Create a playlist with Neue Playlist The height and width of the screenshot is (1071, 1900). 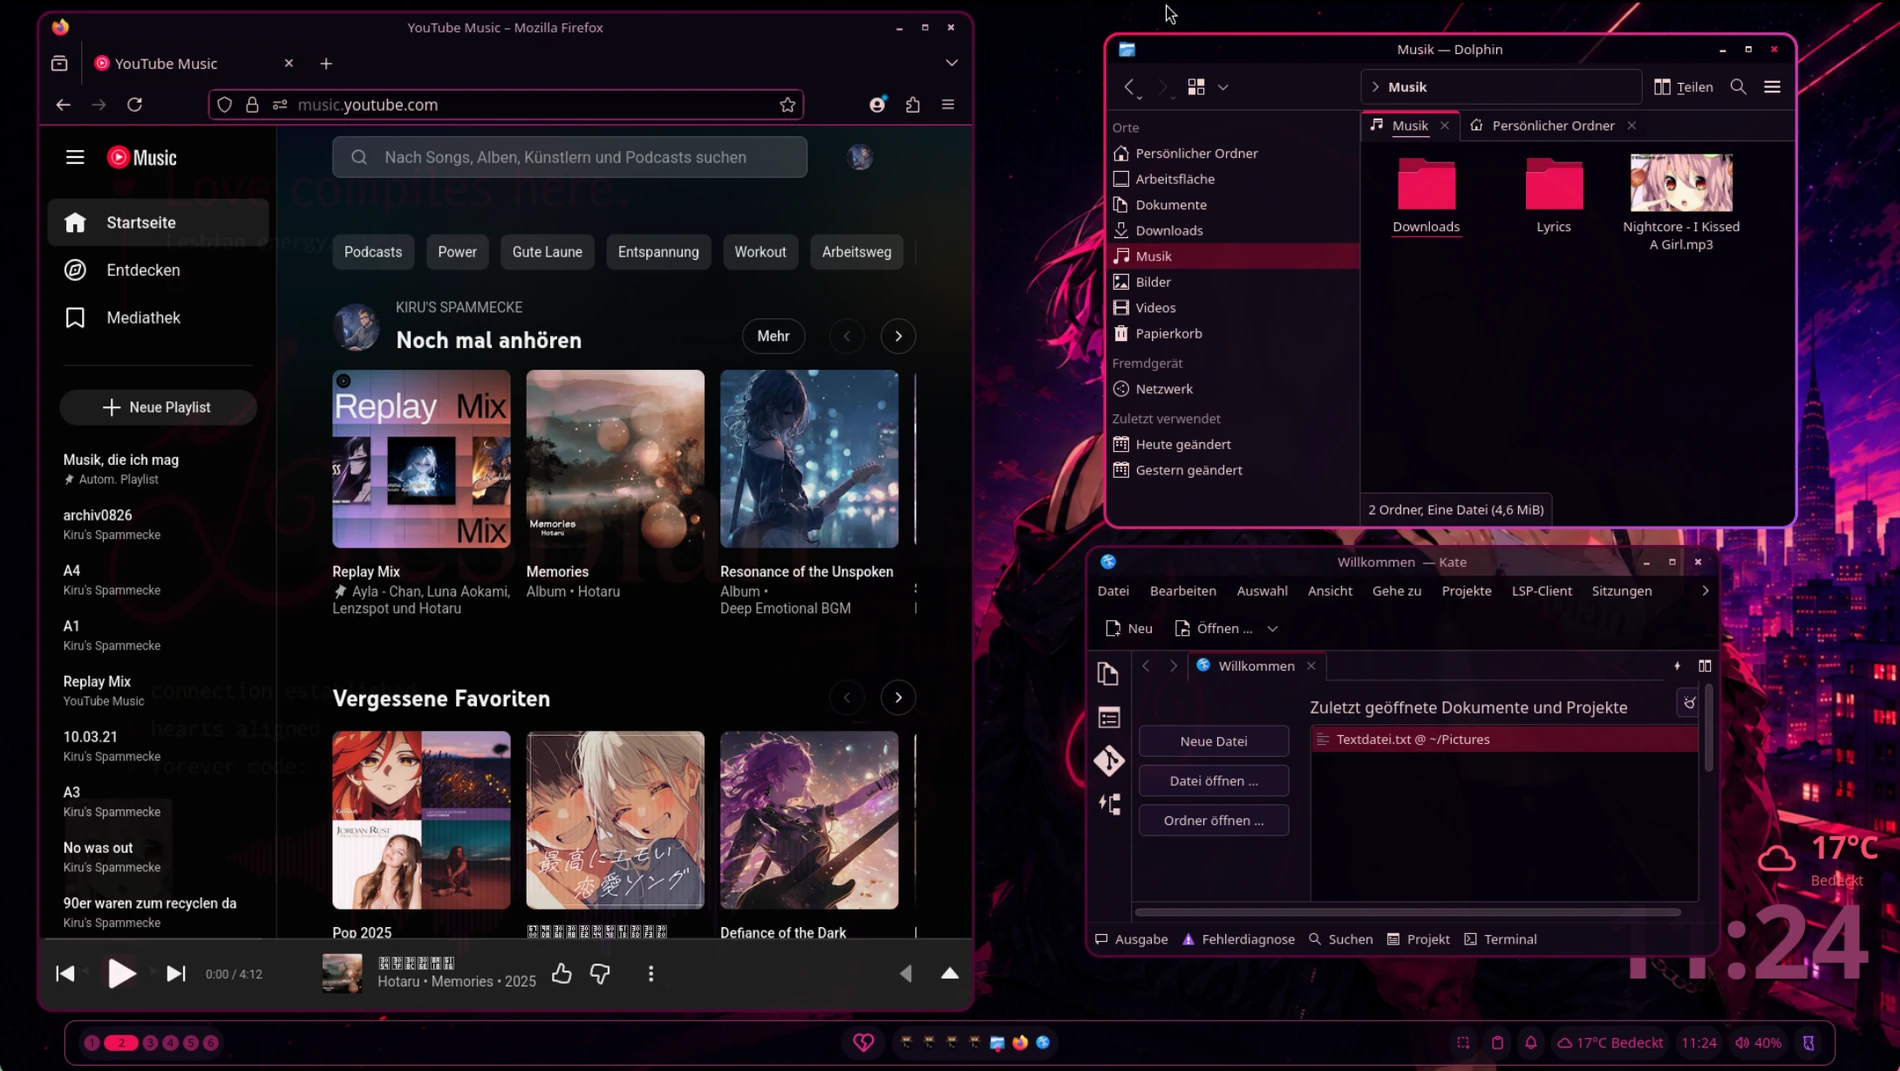(x=158, y=407)
